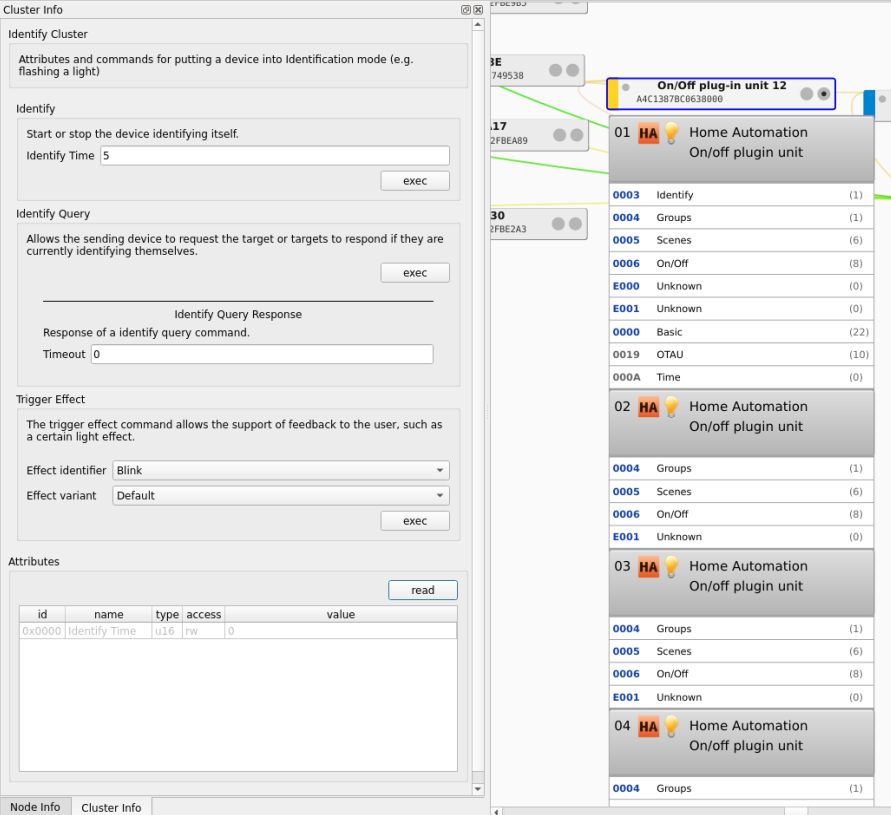This screenshot has width=891, height=815.
Task: Click the horizontal scrollbar left arrow
Action: (x=496, y=811)
